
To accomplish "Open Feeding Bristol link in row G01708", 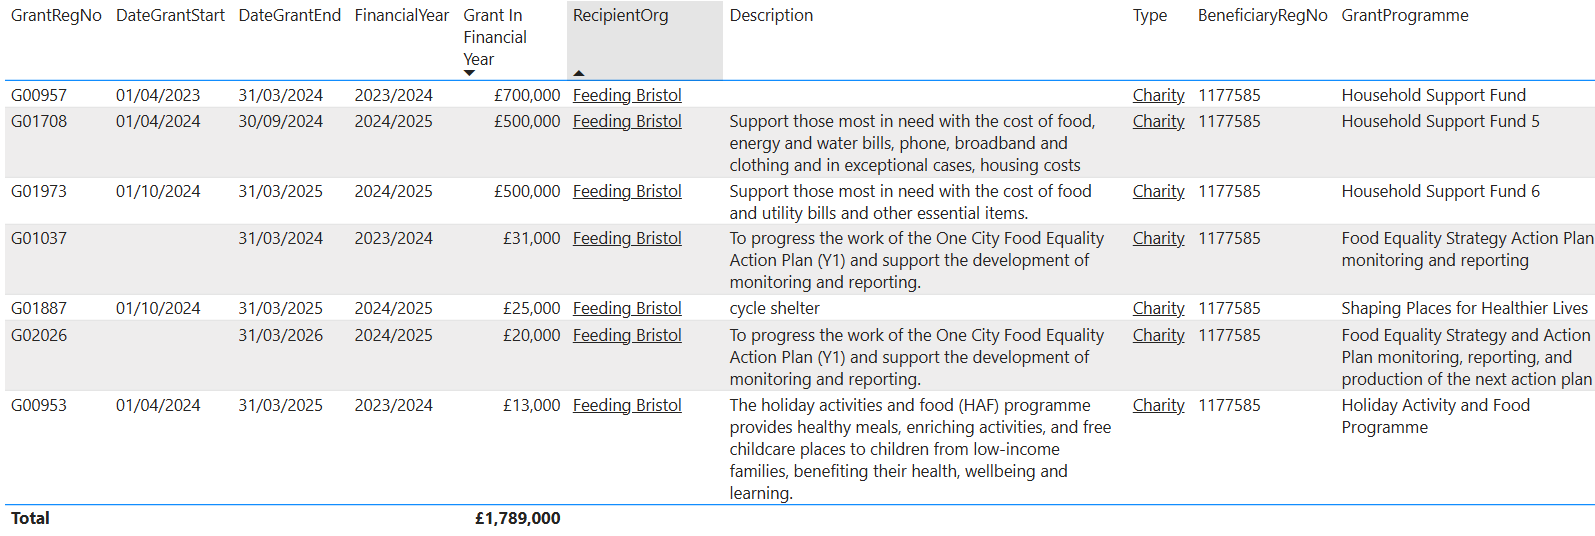I will pos(627,122).
